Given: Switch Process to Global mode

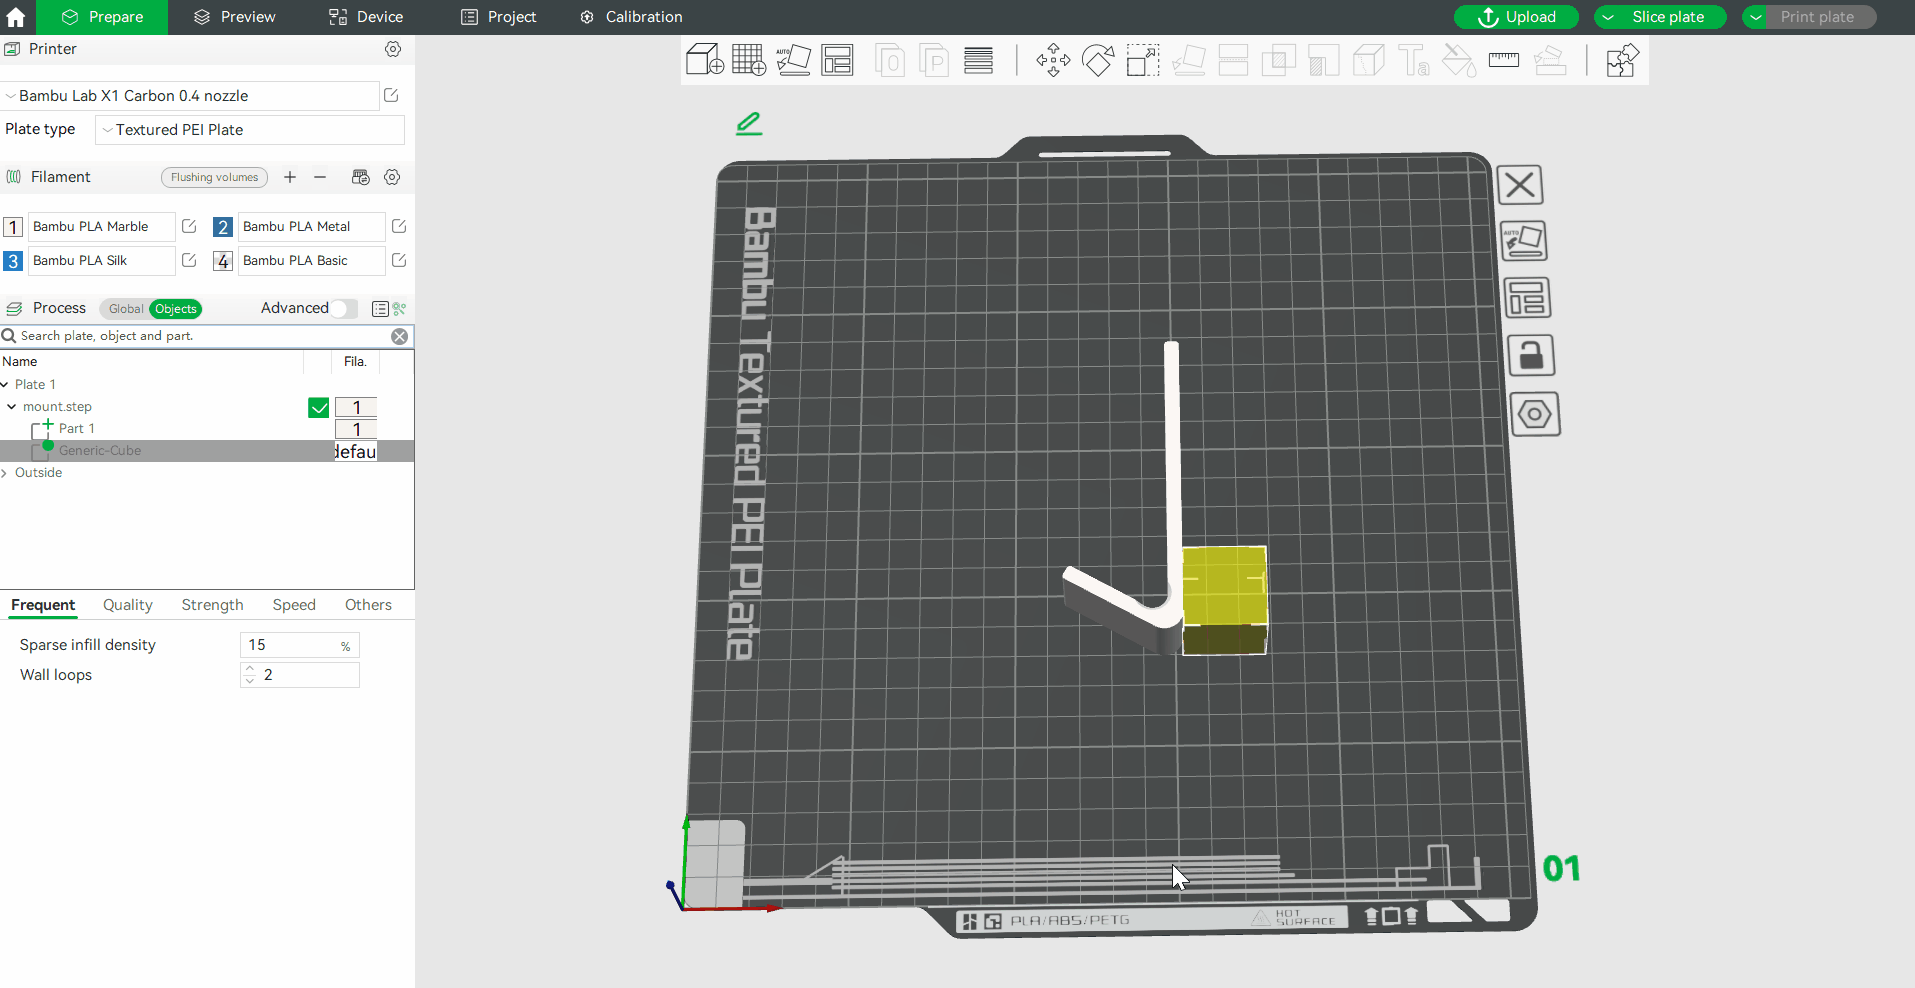Looking at the screenshot, I should (126, 309).
